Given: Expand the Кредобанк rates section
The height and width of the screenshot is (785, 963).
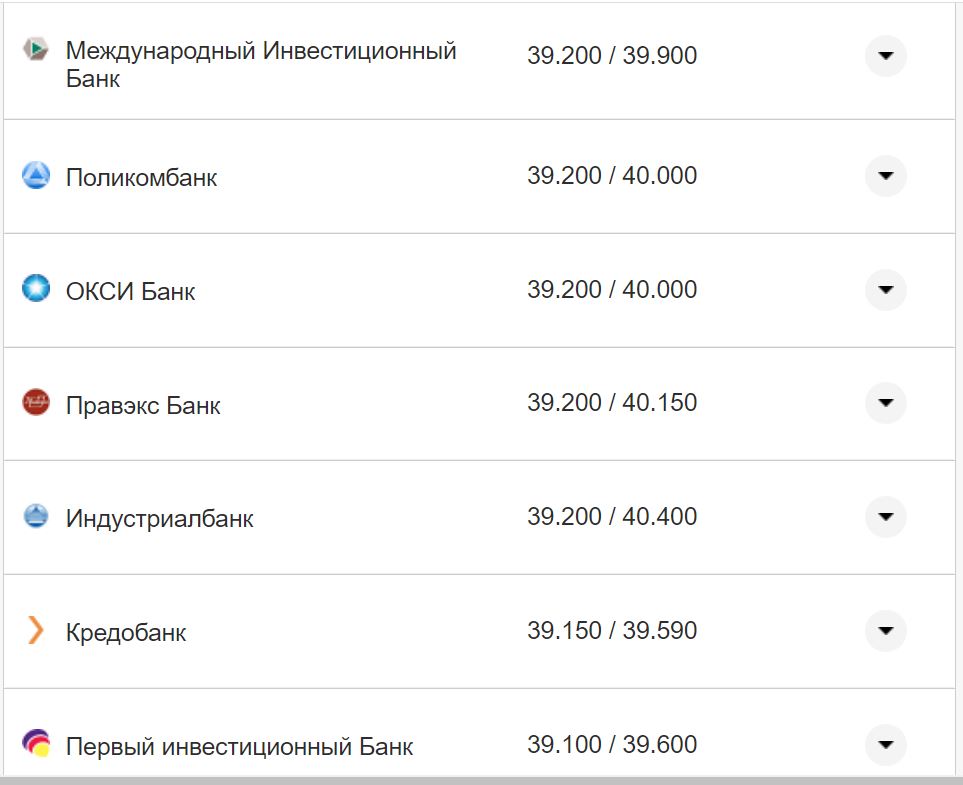Looking at the screenshot, I should [885, 631].
